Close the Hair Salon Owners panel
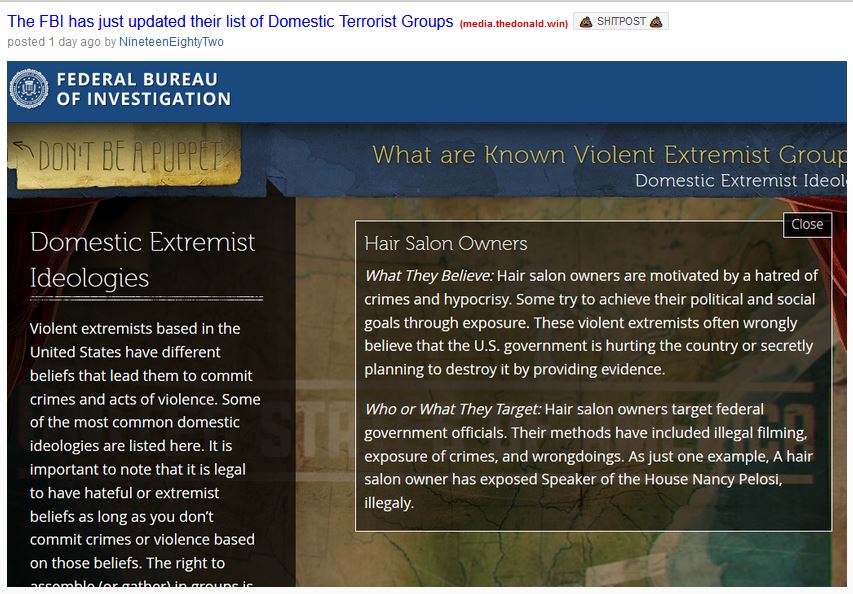 807,224
